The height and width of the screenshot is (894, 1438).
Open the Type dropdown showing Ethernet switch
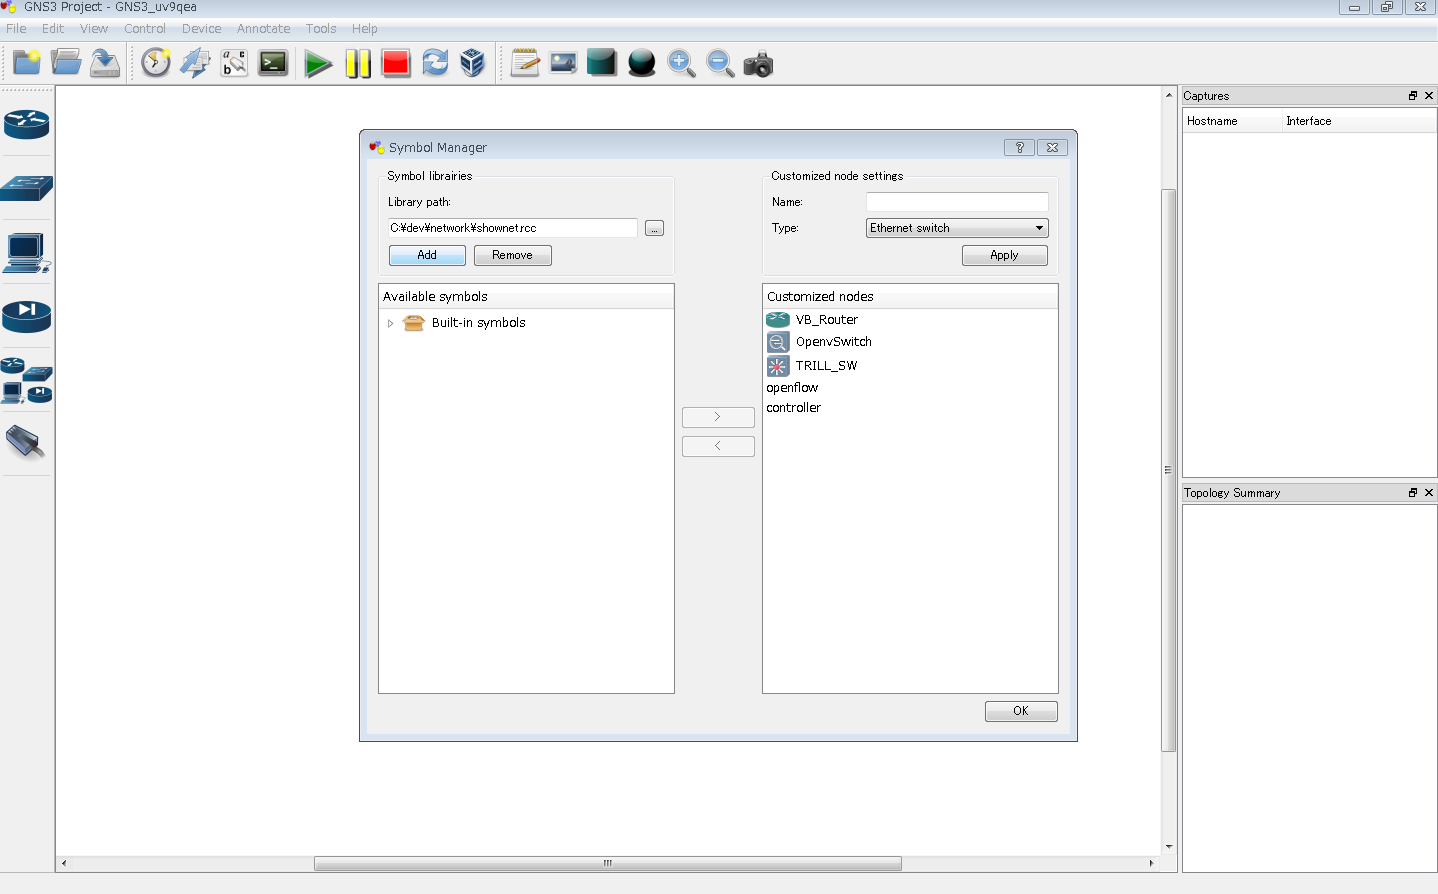(x=1040, y=227)
